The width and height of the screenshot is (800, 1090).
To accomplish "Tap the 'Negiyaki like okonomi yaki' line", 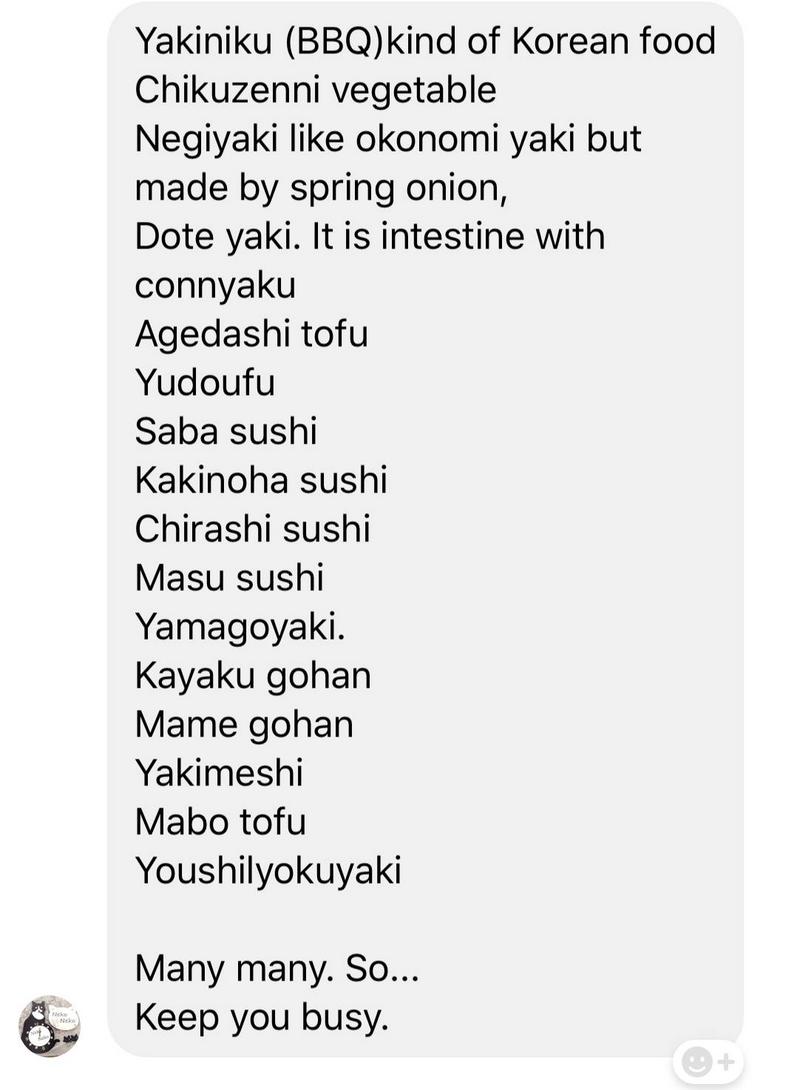I will [x=388, y=139].
